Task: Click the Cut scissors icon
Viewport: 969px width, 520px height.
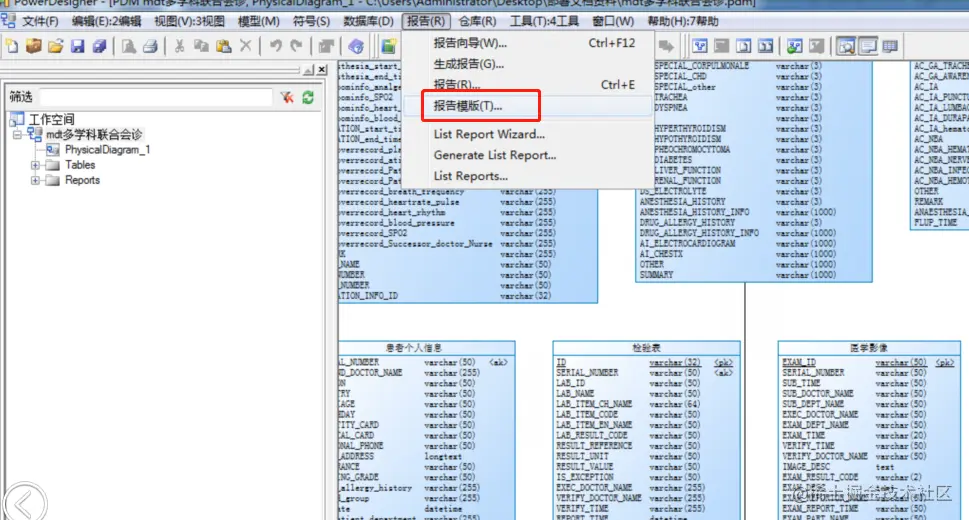Action: point(179,46)
